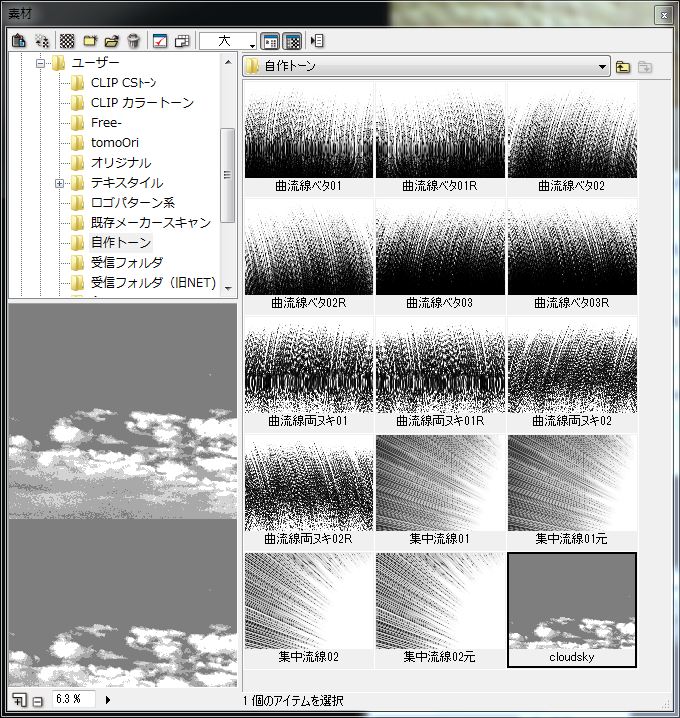Close the 素材 palette window
Viewport: 680px width, 718px height.
(x=664, y=15)
